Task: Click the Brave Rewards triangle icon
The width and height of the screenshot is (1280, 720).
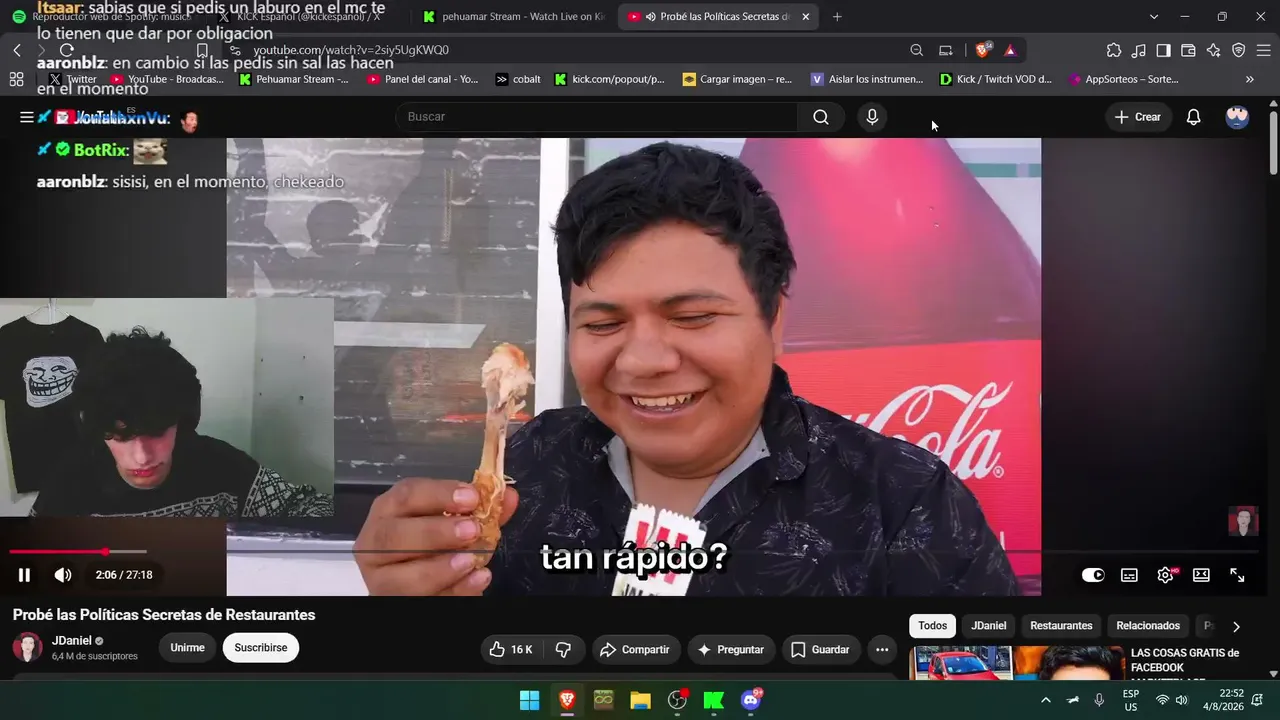Action: (1010, 50)
